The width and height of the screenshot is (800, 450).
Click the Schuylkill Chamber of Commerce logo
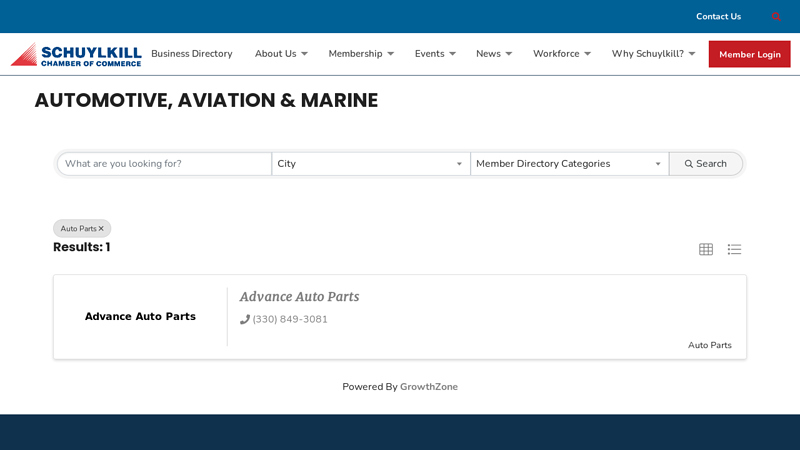(76, 54)
